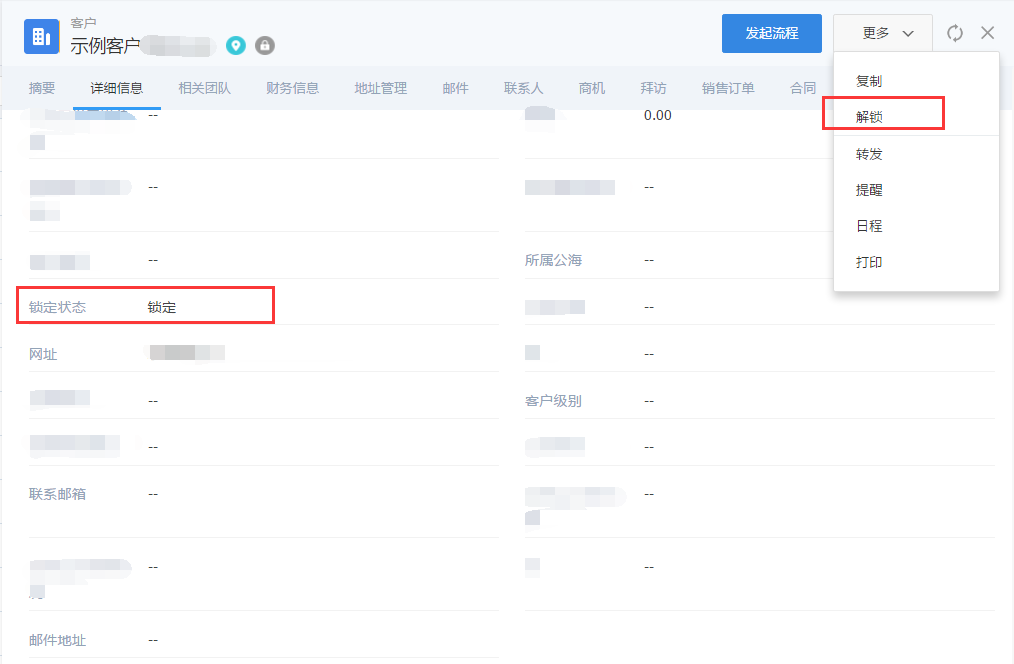Choose 复制 from the More menu
This screenshot has height=664, width=1014.
click(x=868, y=81)
